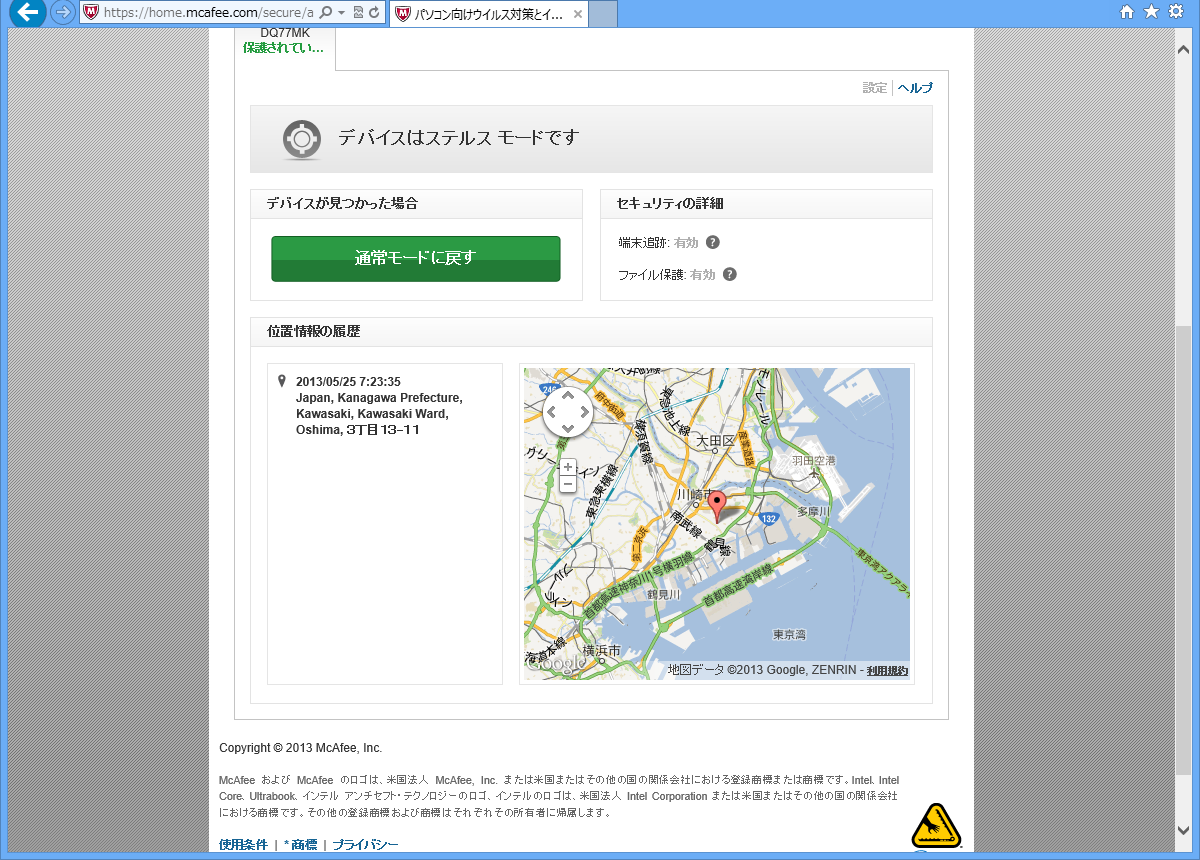Select the McAfee browser tab

488,14
